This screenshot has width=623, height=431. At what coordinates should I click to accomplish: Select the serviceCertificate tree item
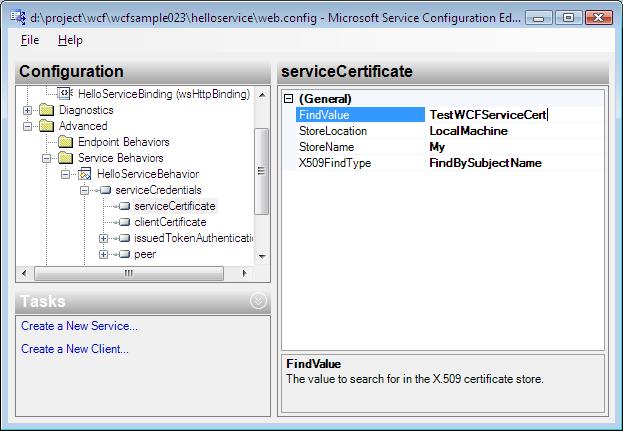click(175, 206)
